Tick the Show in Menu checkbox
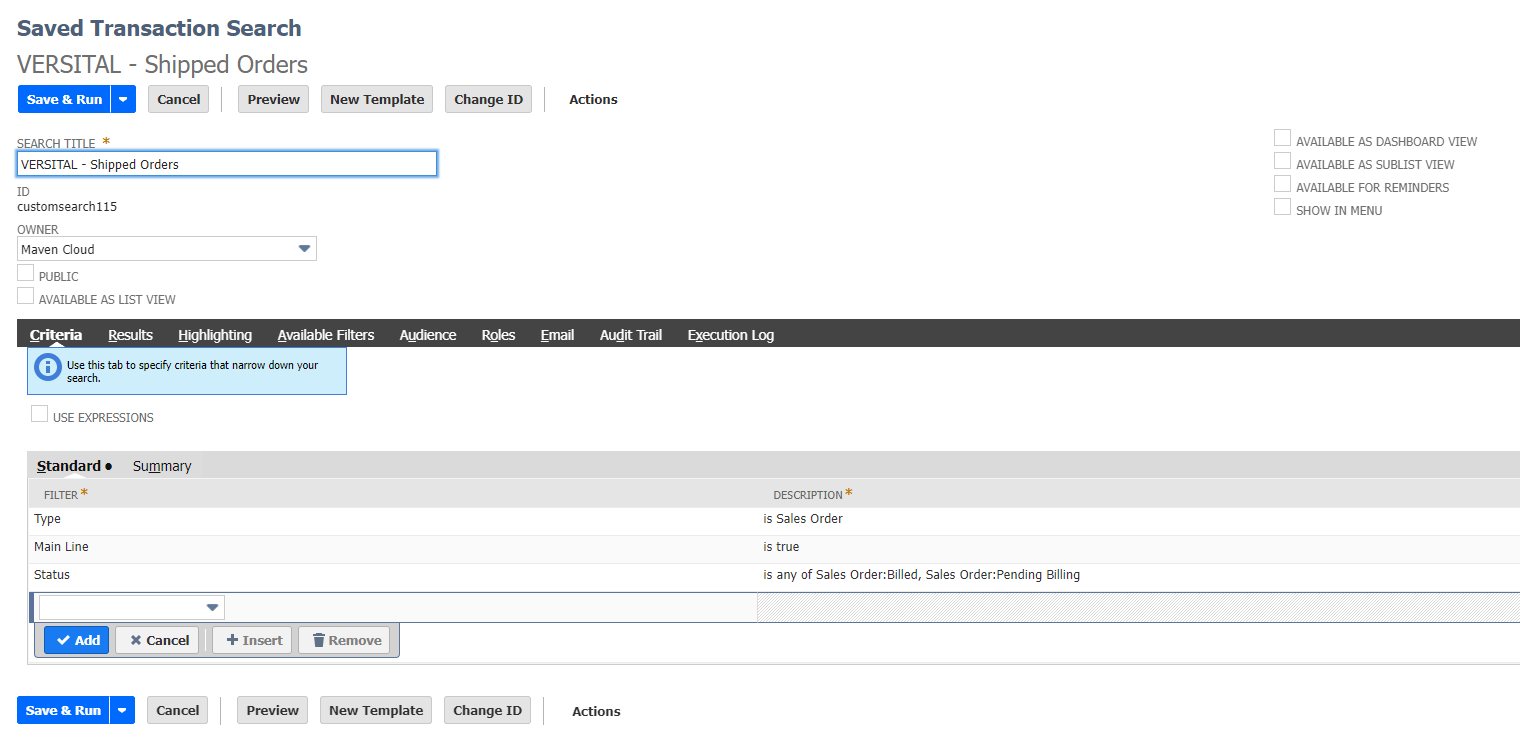Image resolution: width=1520 pixels, height=744 pixels. [x=1282, y=207]
